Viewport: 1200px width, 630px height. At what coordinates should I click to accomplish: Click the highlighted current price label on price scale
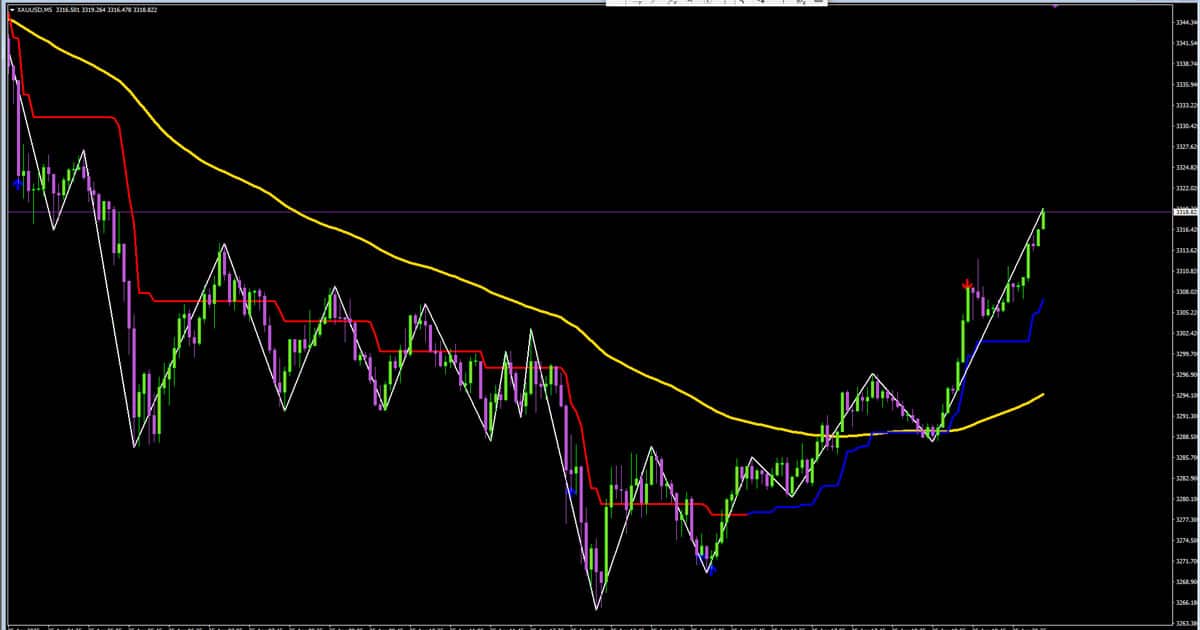(x=1185, y=212)
